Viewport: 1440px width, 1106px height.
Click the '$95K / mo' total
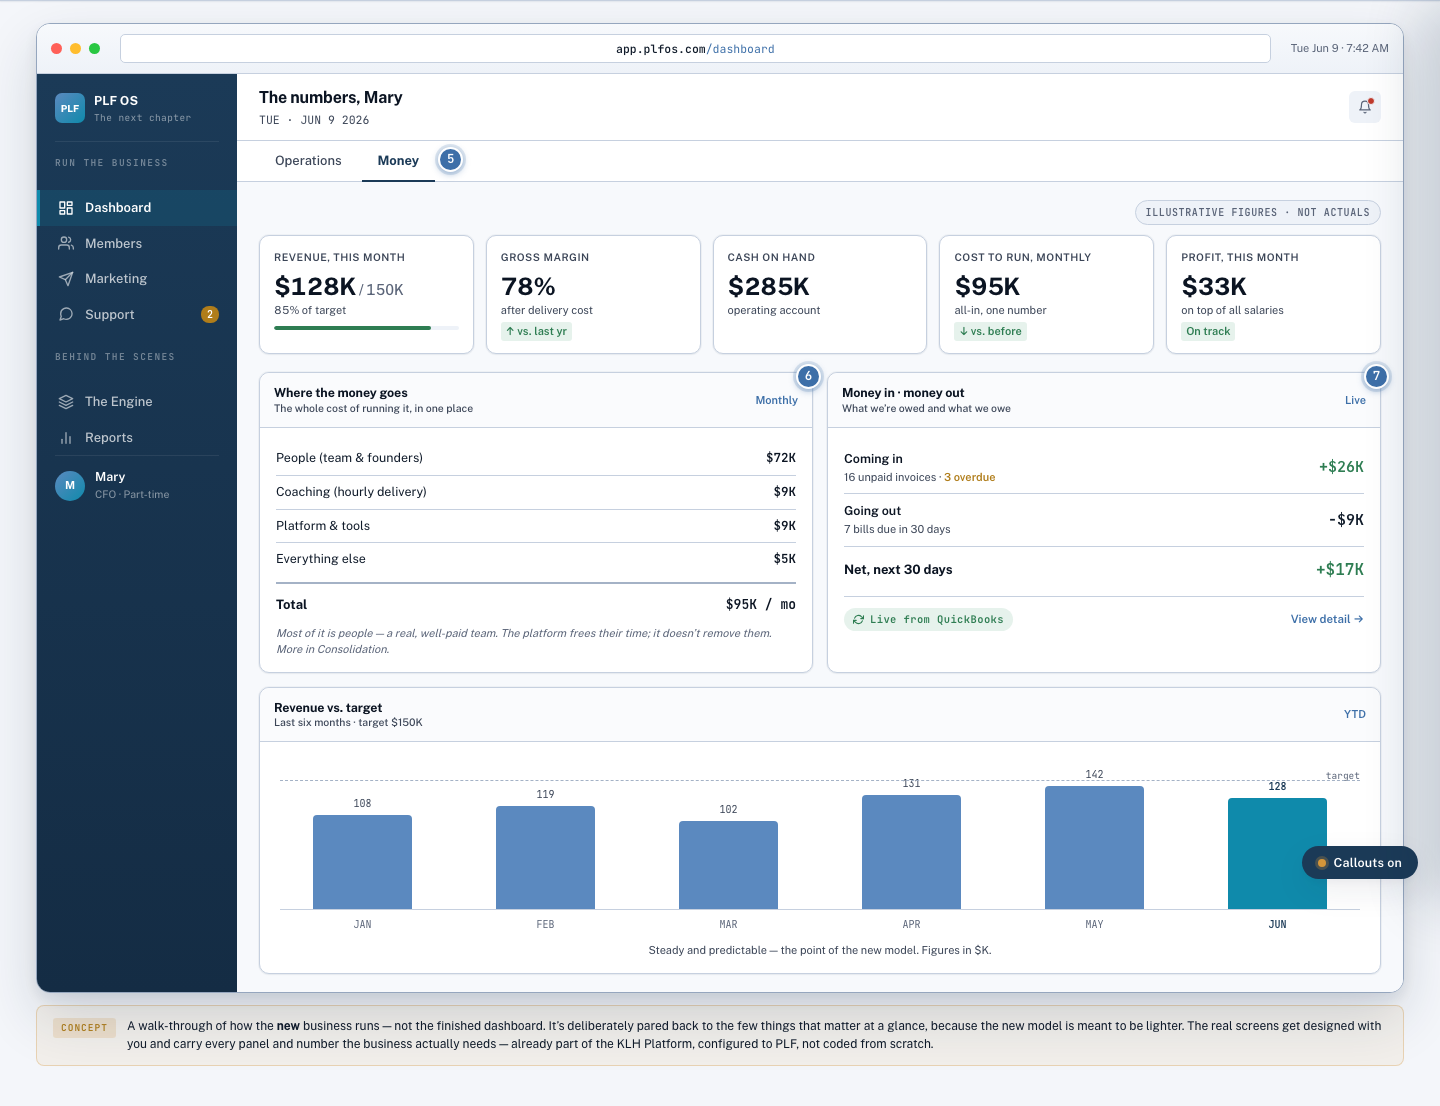760,605
